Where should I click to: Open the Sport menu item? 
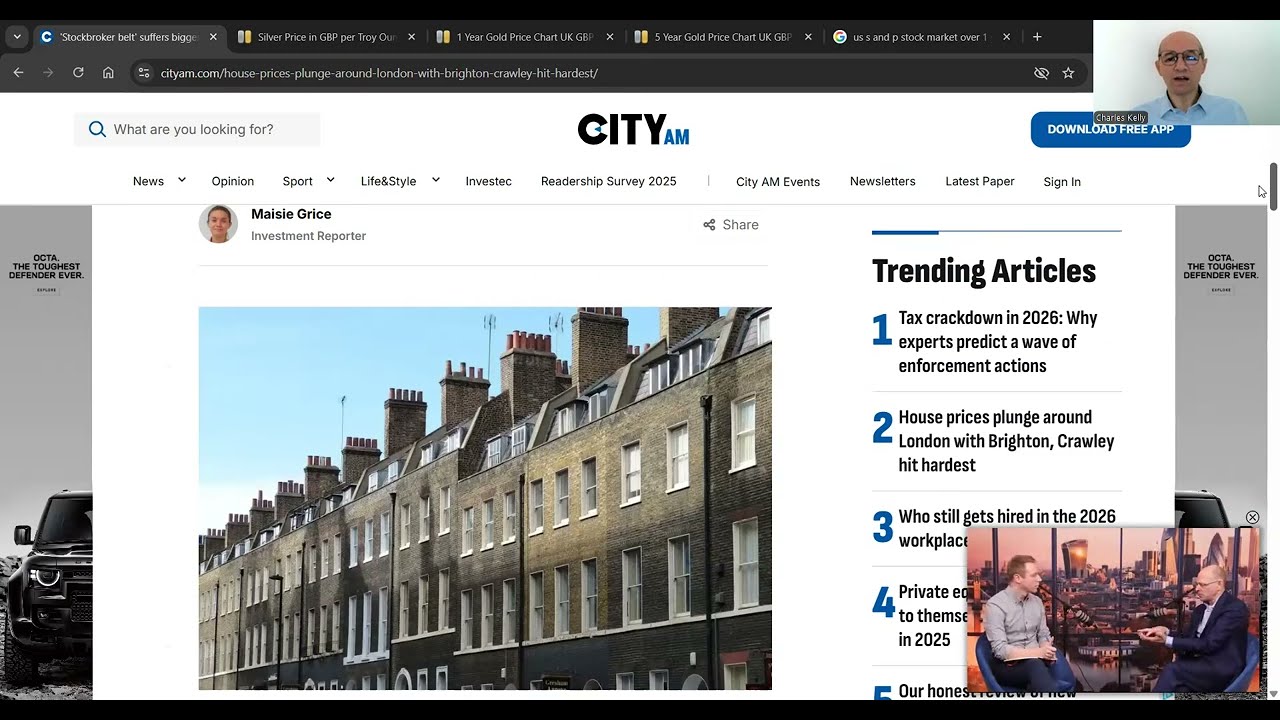(x=298, y=181)
